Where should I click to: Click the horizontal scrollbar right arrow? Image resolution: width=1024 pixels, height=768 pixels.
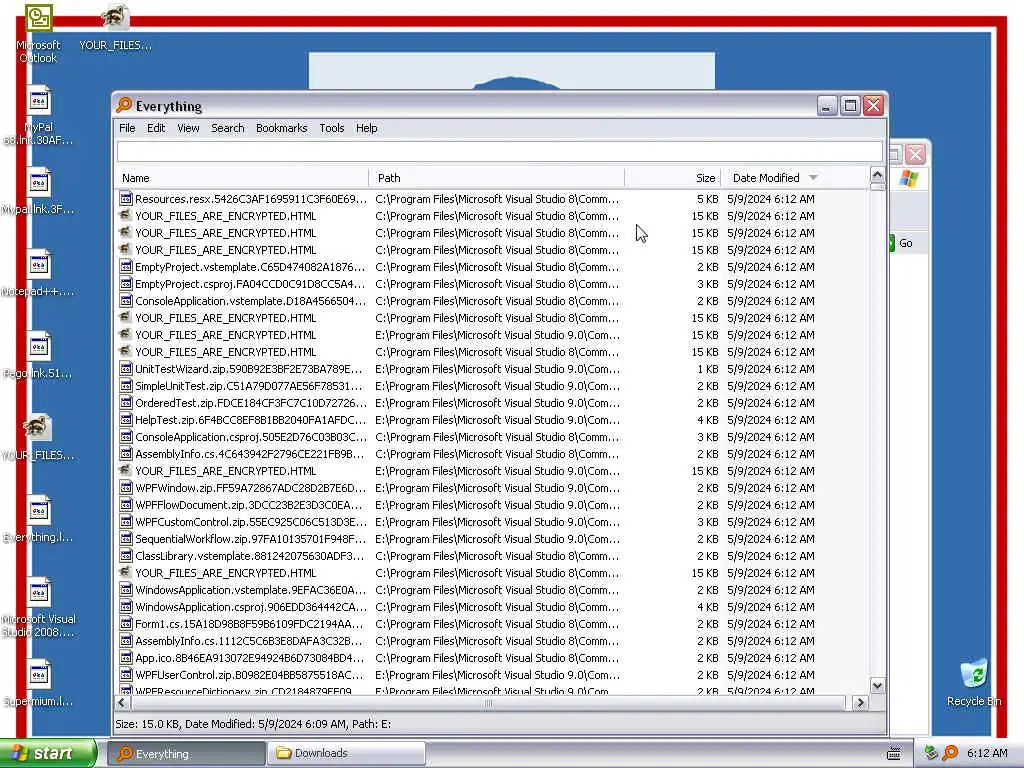click(x=860, y=703)
